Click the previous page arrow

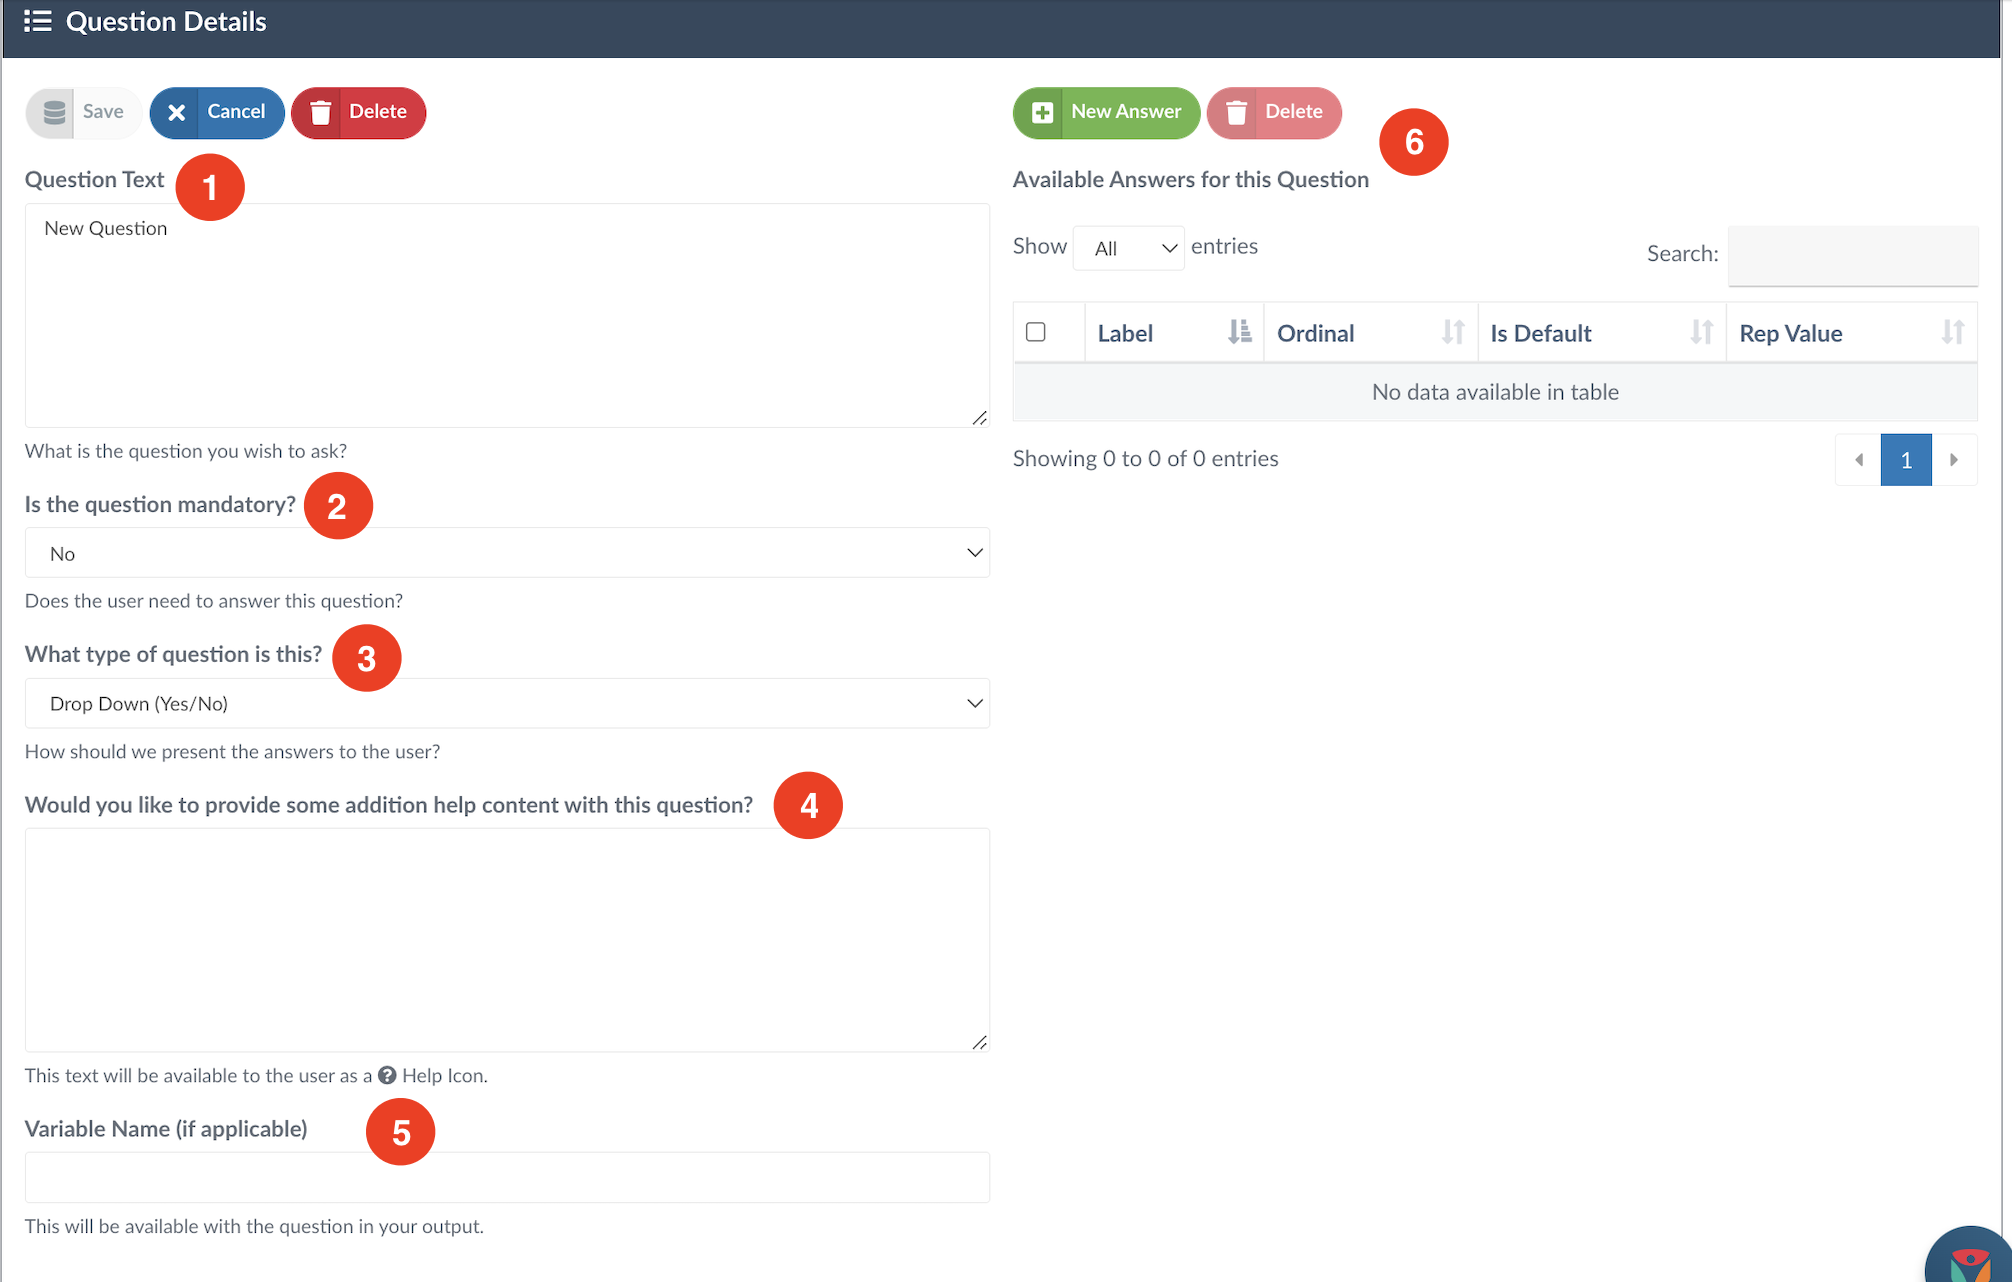point(1858,460)
